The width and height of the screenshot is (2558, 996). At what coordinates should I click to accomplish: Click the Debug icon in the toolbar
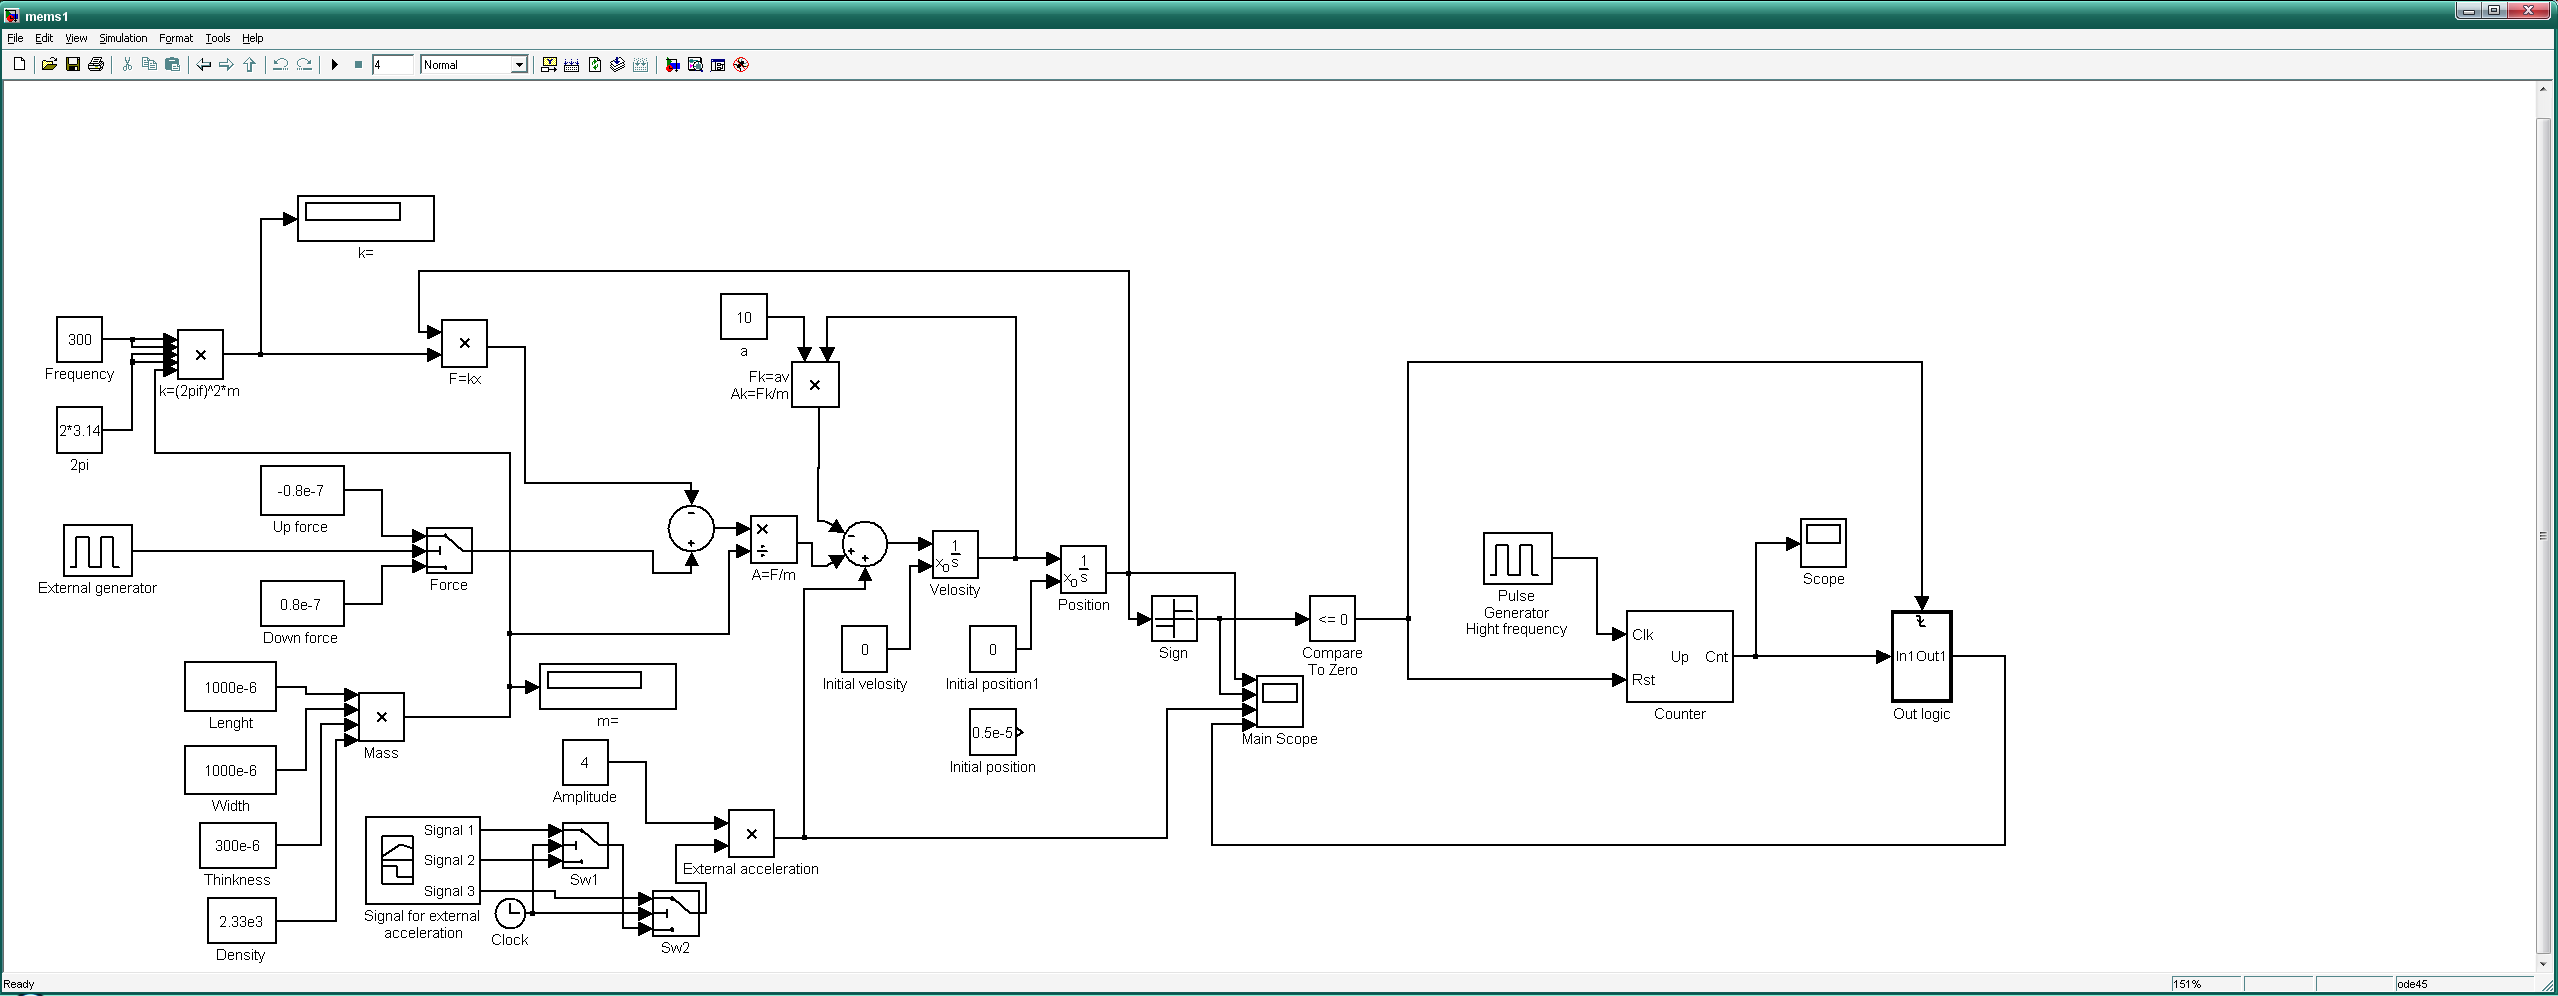pos(741,65)
